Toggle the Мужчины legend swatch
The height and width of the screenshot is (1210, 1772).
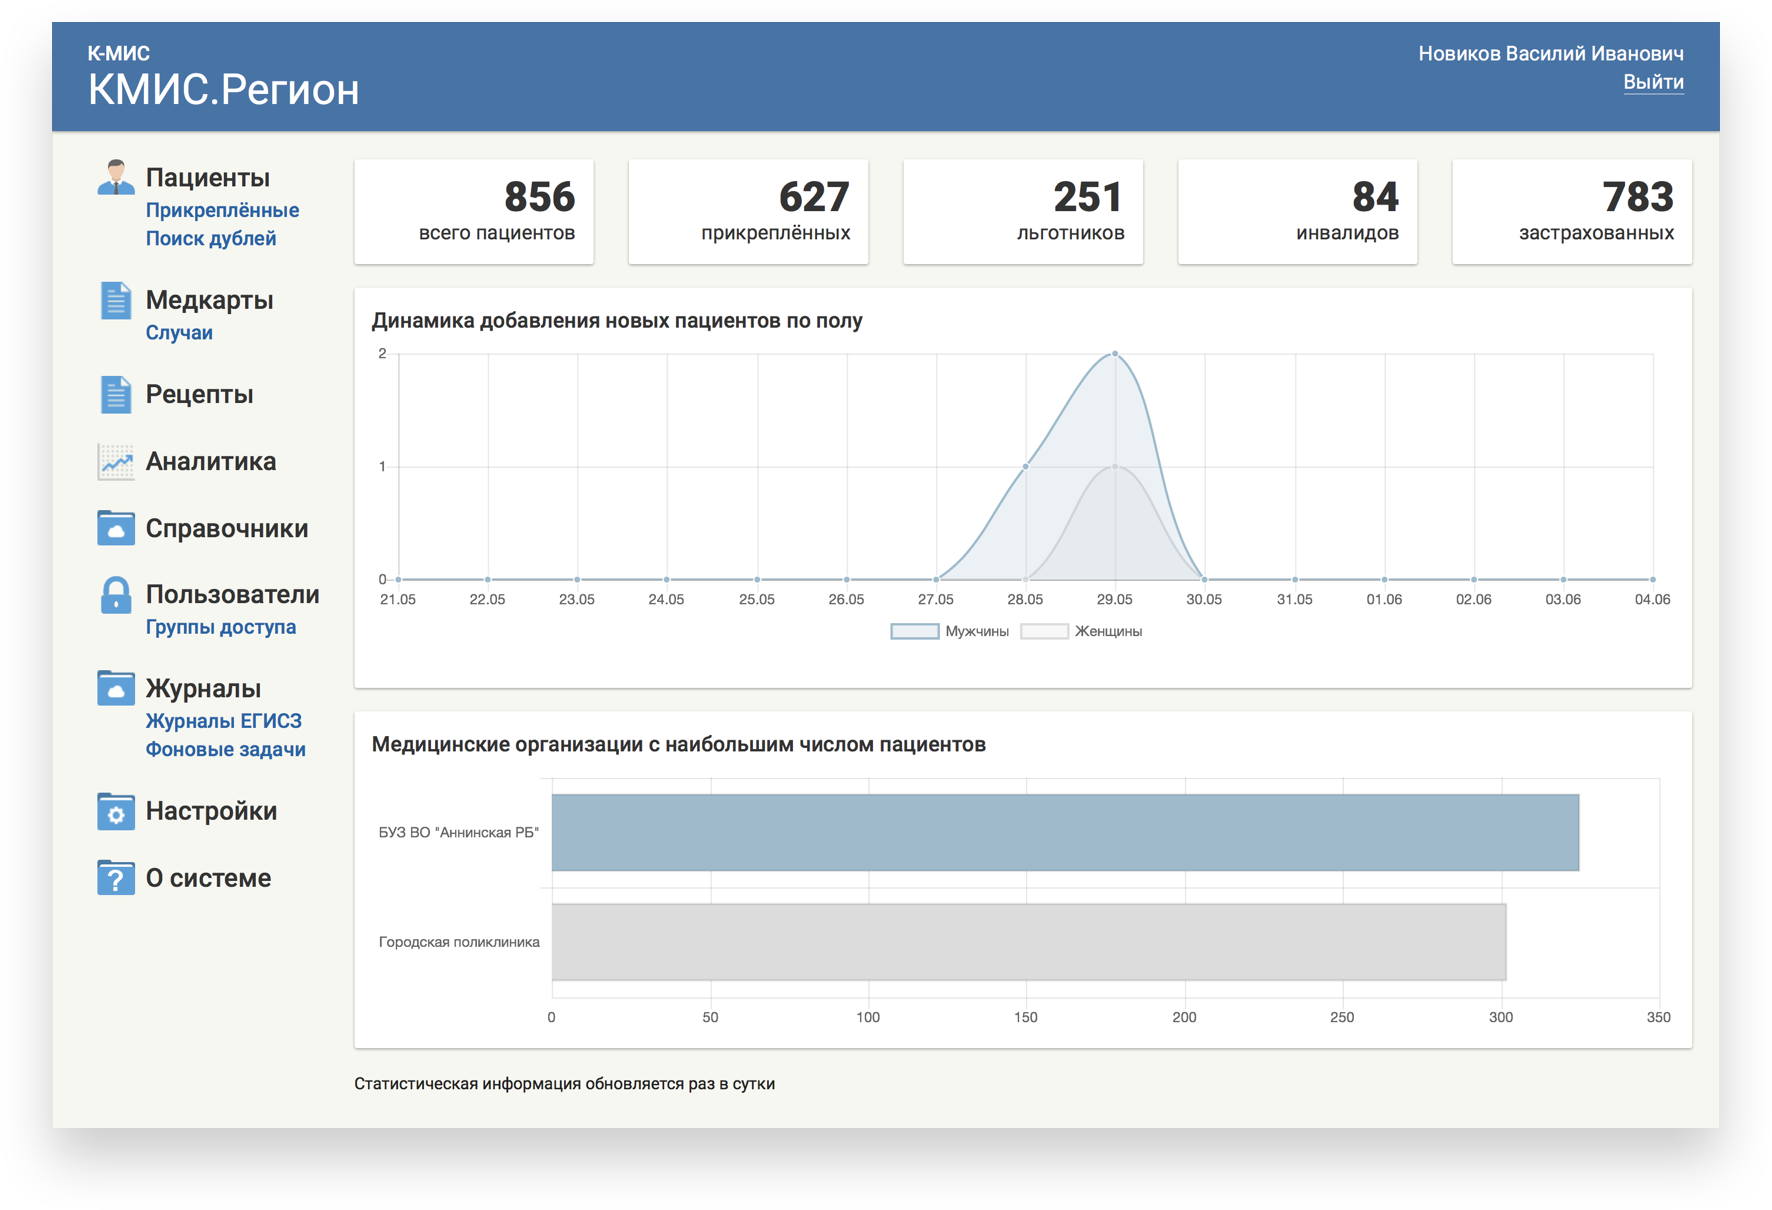(914, 631)
